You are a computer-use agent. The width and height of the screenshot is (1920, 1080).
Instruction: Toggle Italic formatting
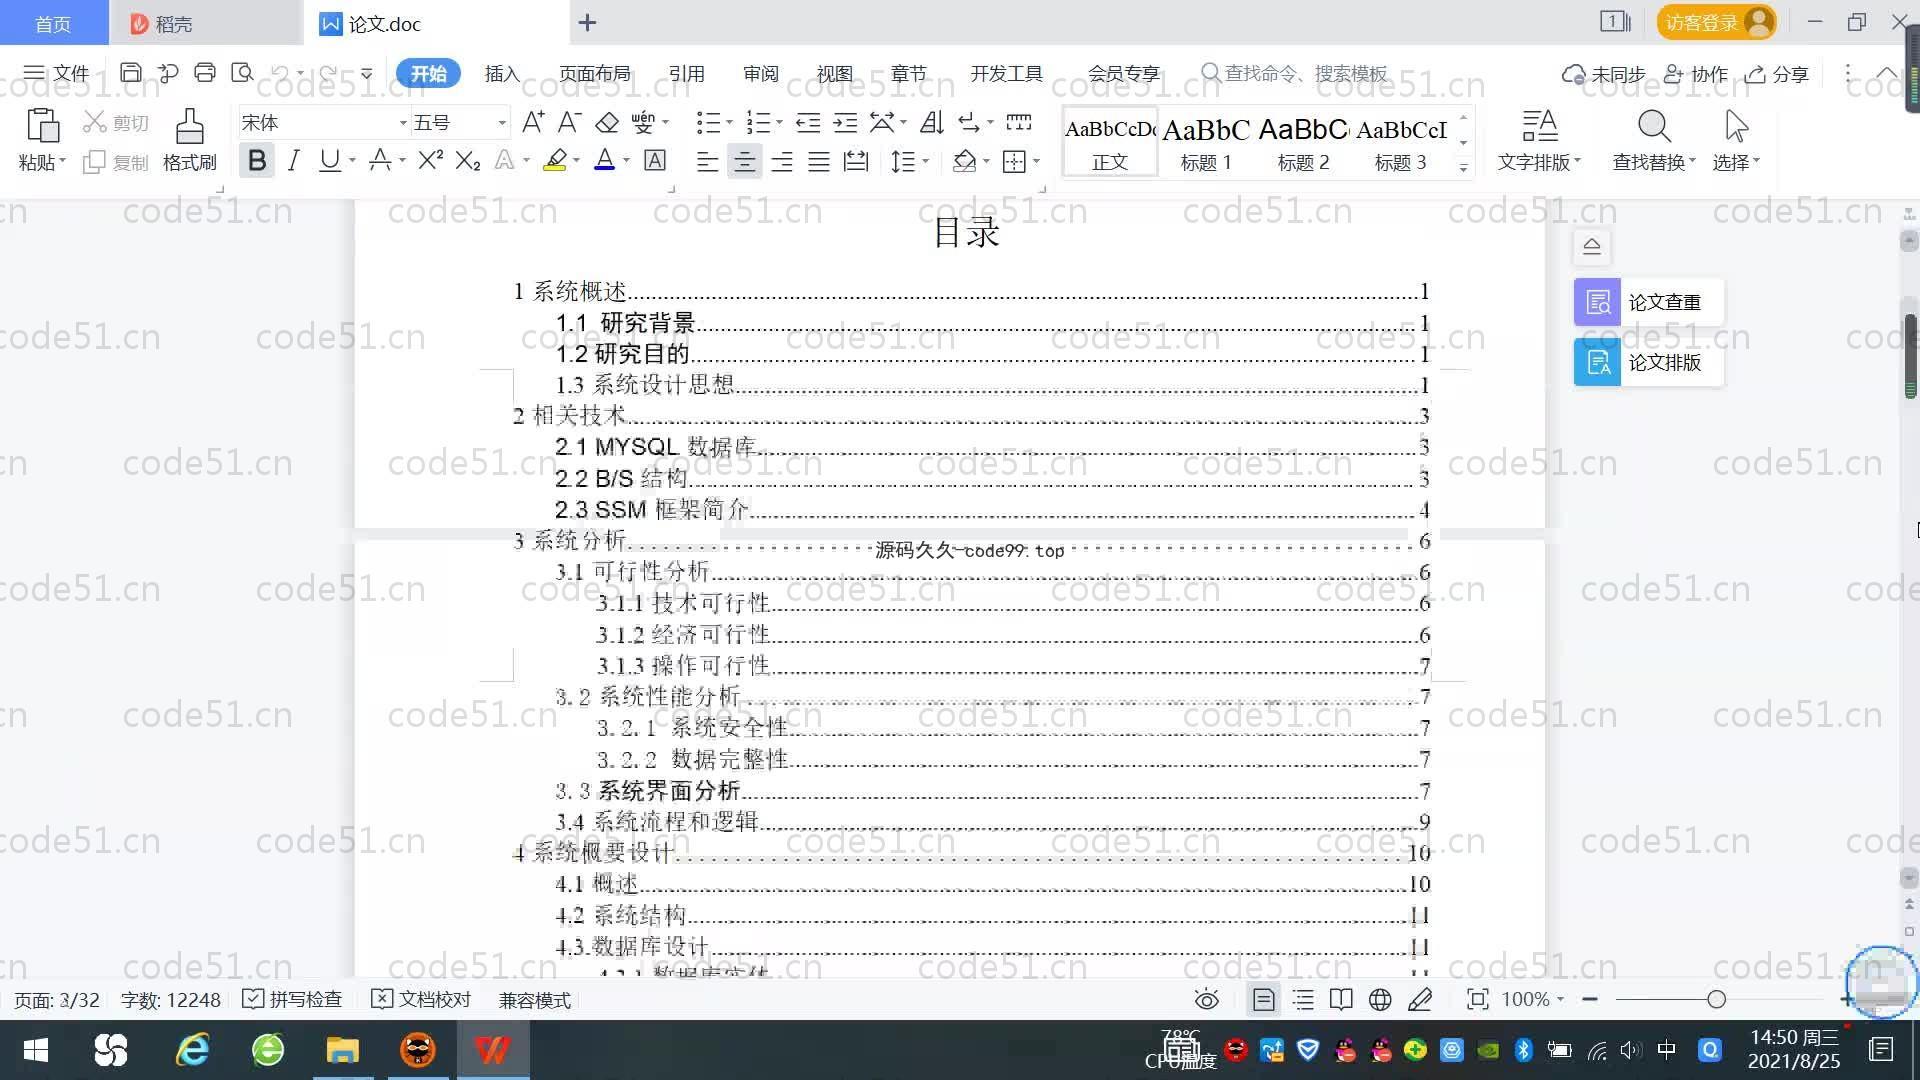click(293, 160)
